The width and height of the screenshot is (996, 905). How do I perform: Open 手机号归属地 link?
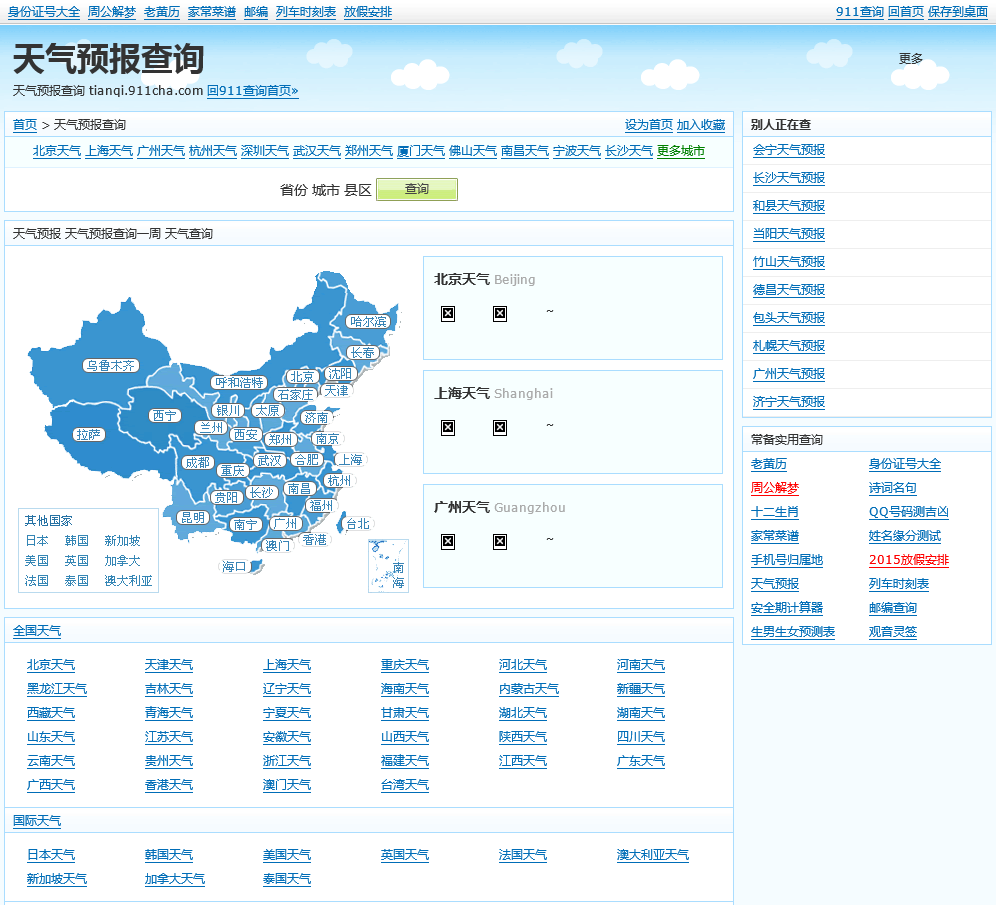pos(786,560)
